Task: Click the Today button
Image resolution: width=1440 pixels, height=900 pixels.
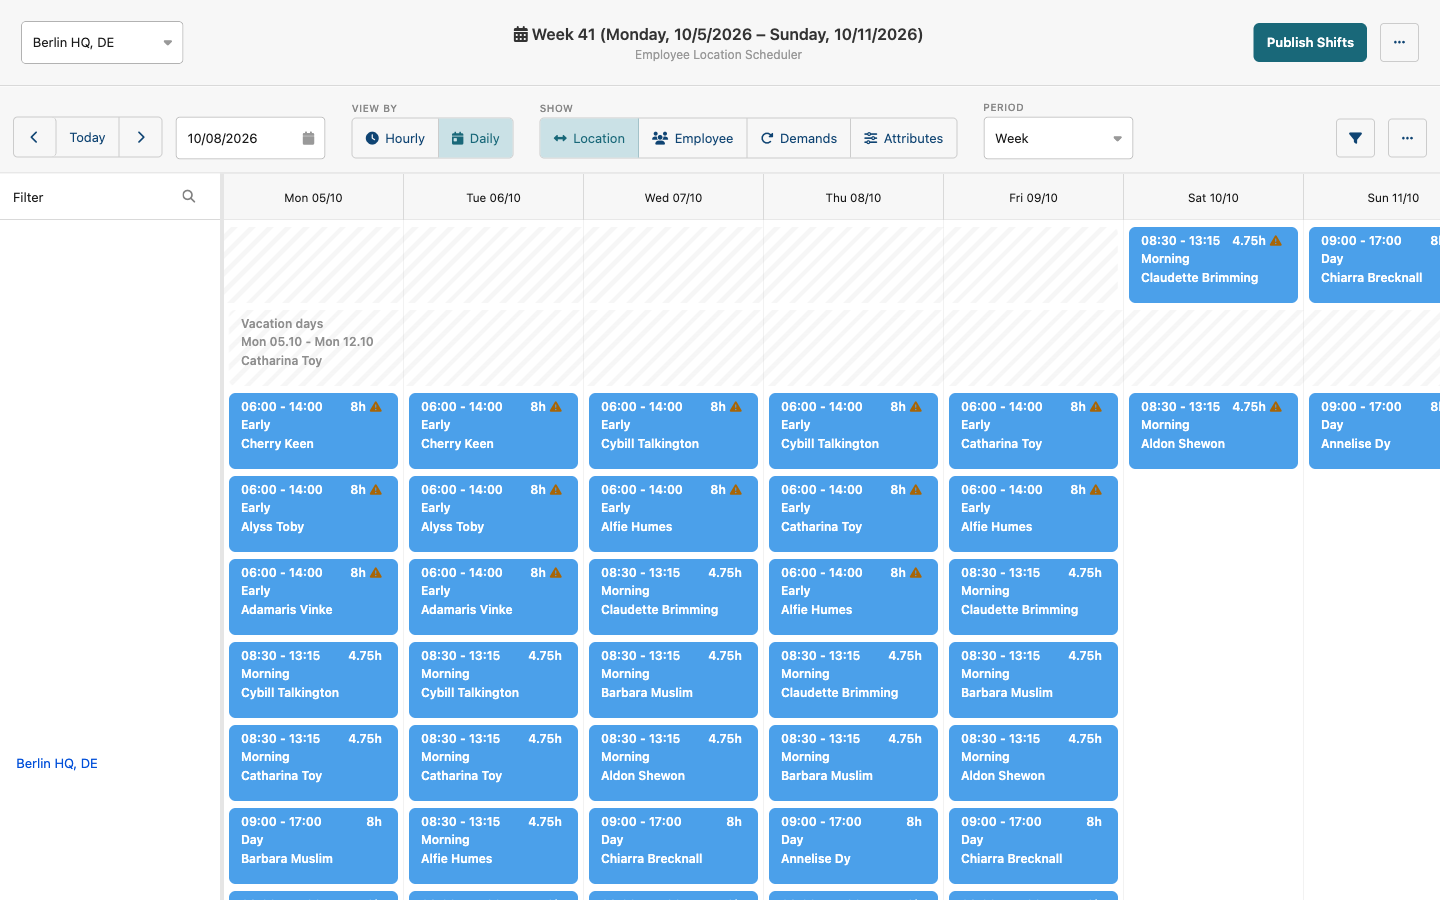Action: click(x=88, y=138)
